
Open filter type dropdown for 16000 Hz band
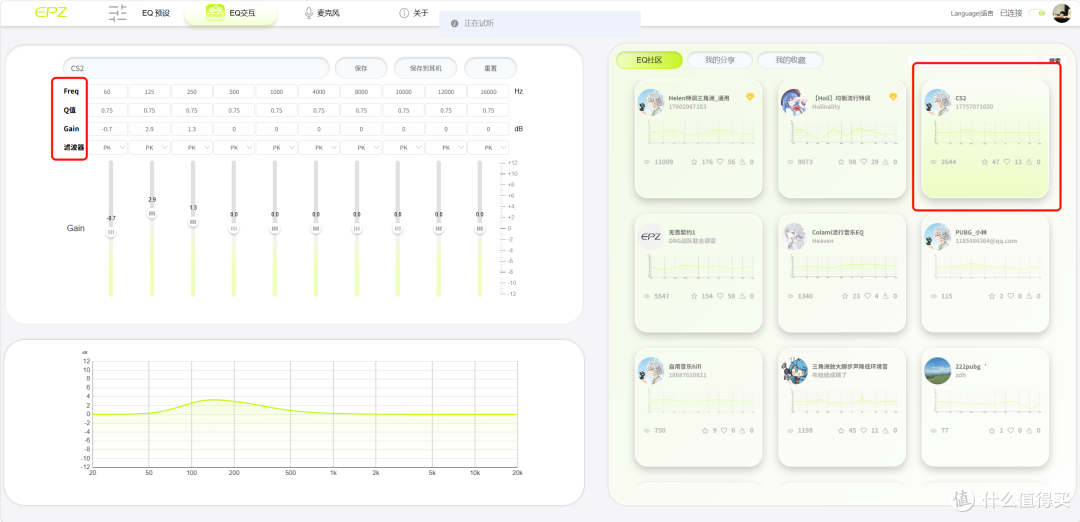click(x=488, y=147)
